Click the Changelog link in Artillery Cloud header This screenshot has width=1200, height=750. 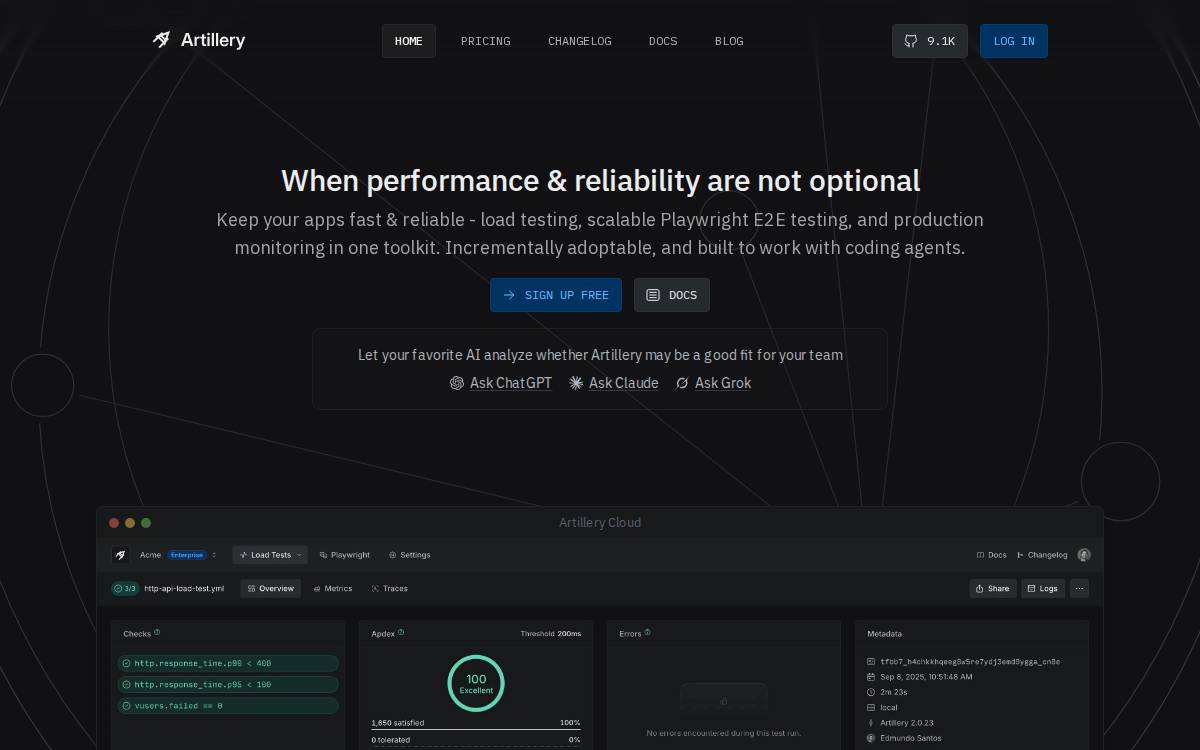1042,555
